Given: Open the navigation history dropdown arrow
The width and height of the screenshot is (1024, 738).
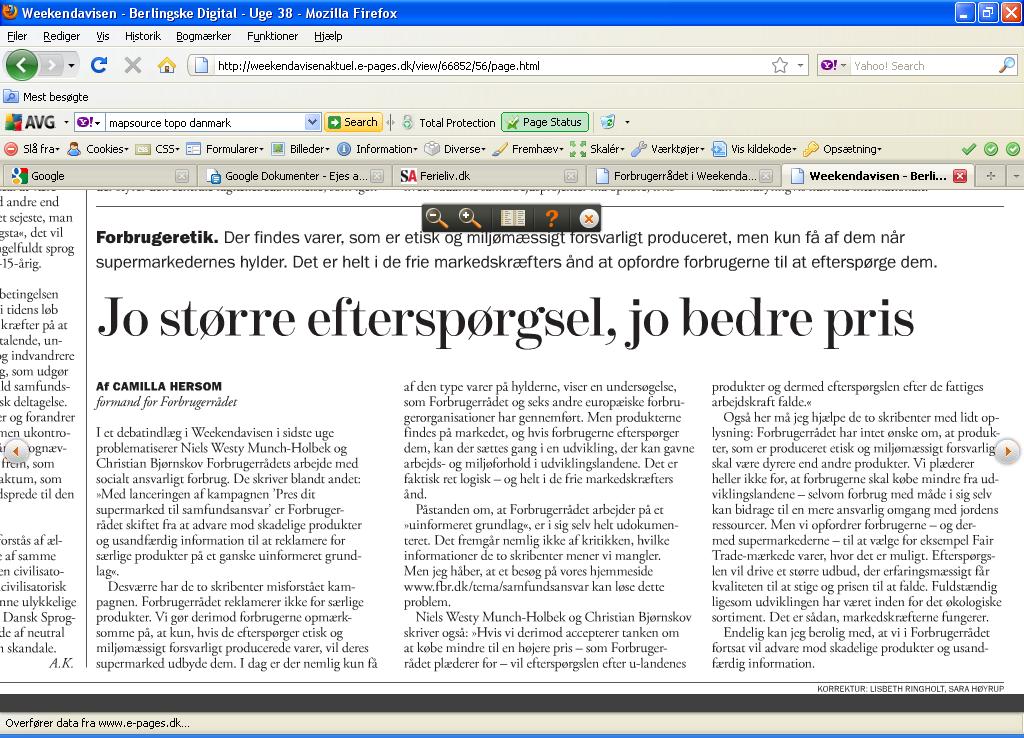Looking at the screenshot, I should pos(71,65).
